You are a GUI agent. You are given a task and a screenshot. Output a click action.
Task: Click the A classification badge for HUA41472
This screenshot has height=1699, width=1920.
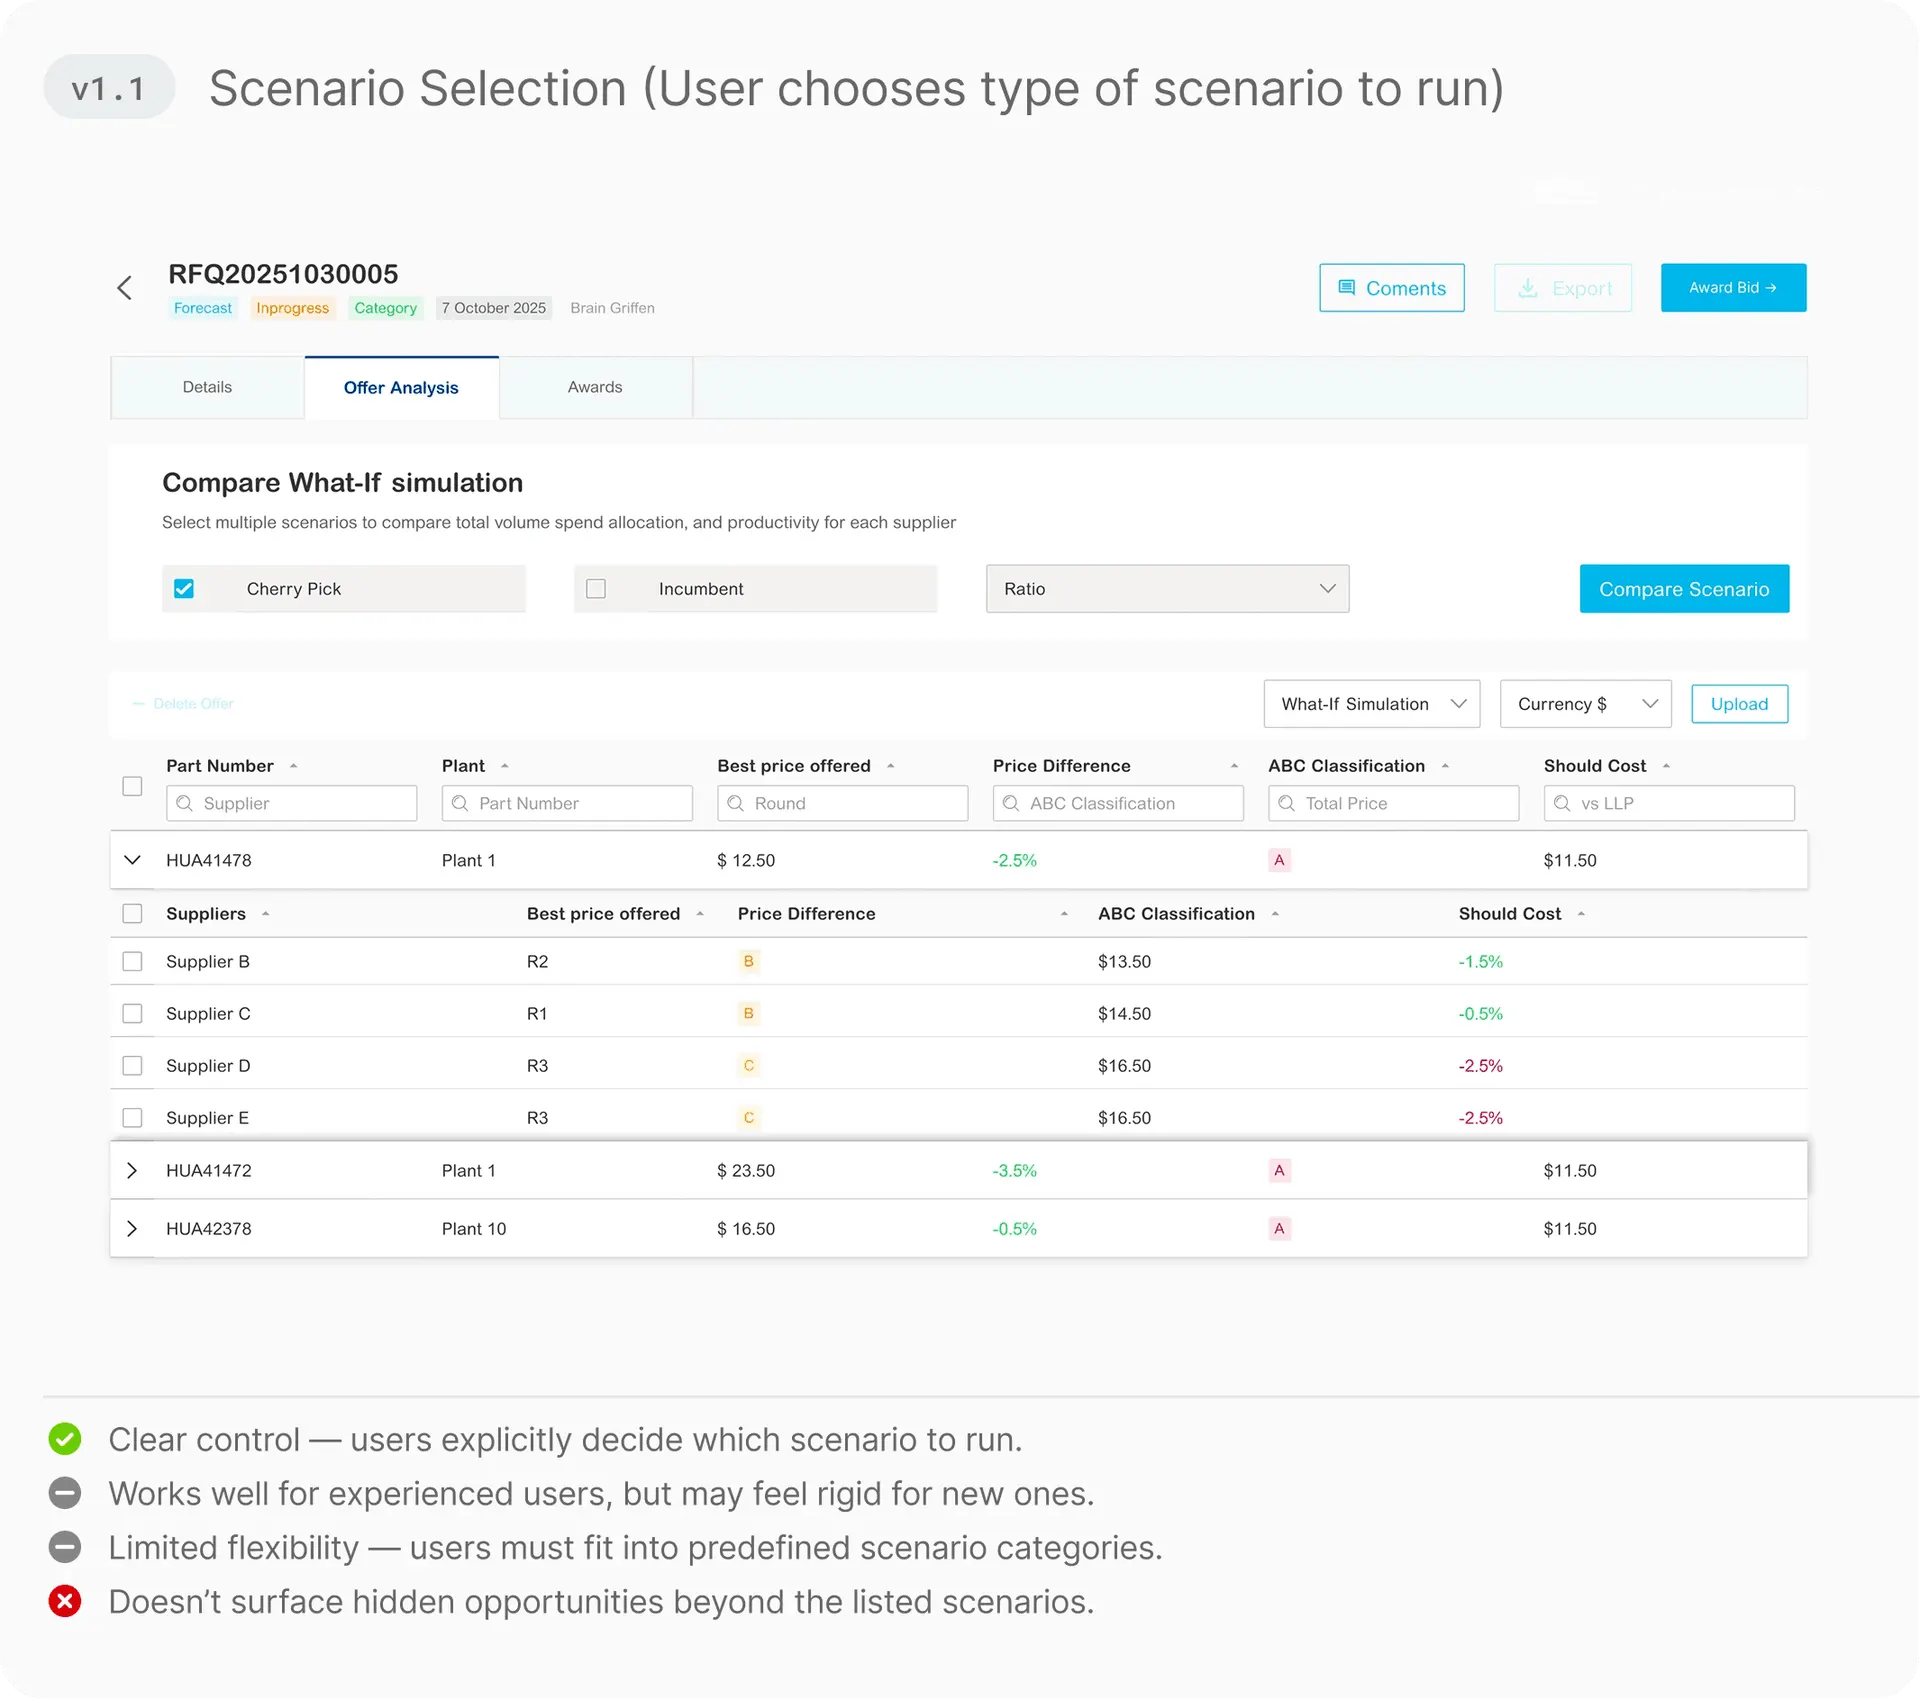tap(1279, 1170)
